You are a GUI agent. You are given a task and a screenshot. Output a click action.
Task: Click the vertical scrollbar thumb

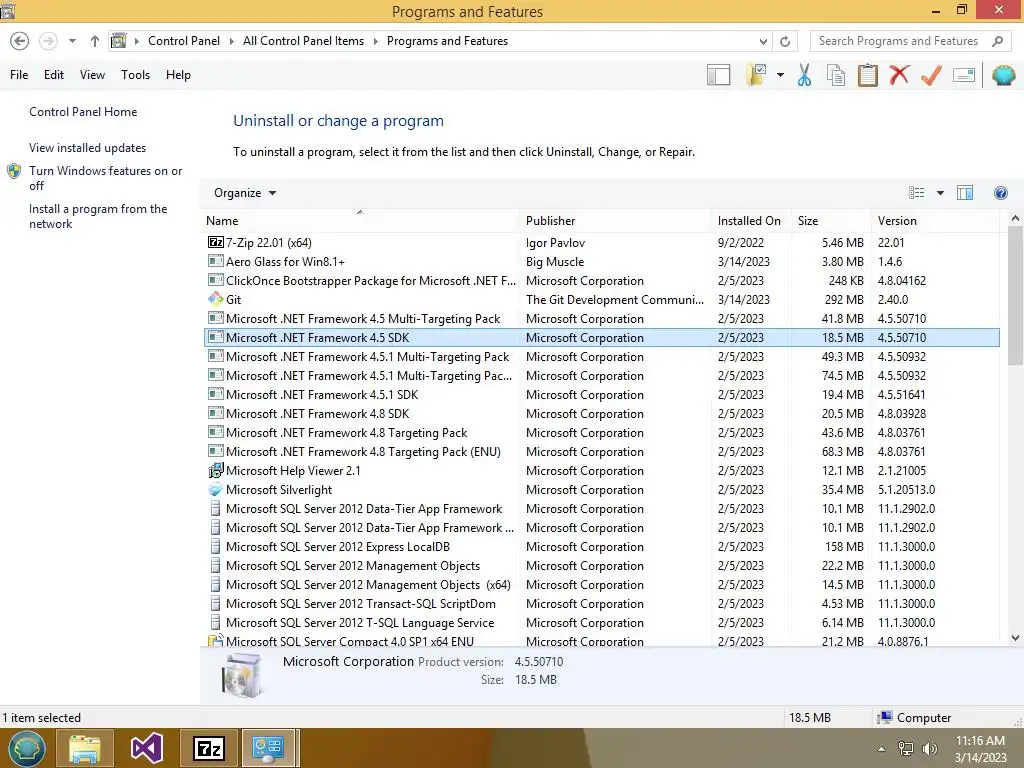pyautogui.click(x=1015, y=296)
